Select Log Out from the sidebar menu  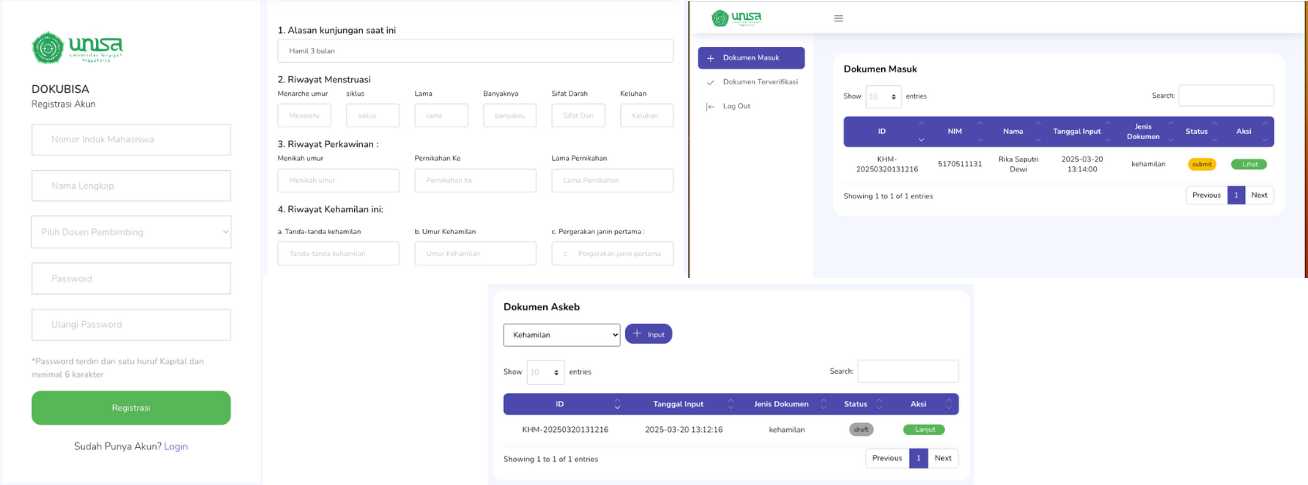pyautogui.click(x=736, y=106)
